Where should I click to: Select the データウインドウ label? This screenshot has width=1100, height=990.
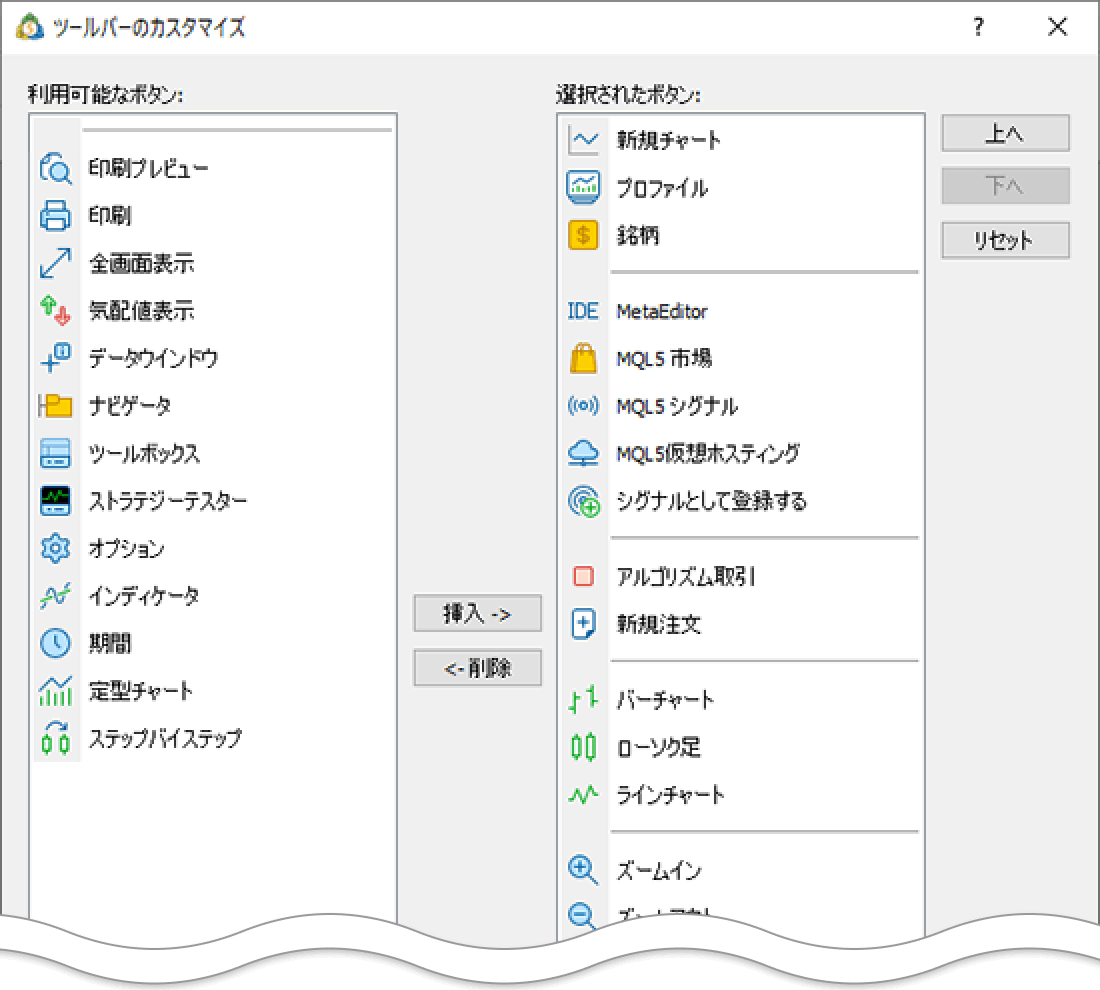point(154,358)
